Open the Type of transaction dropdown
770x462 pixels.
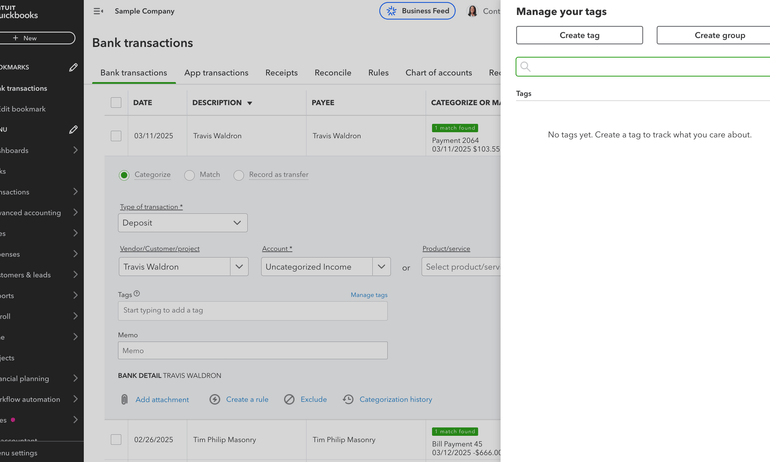[x=183, y=223]
